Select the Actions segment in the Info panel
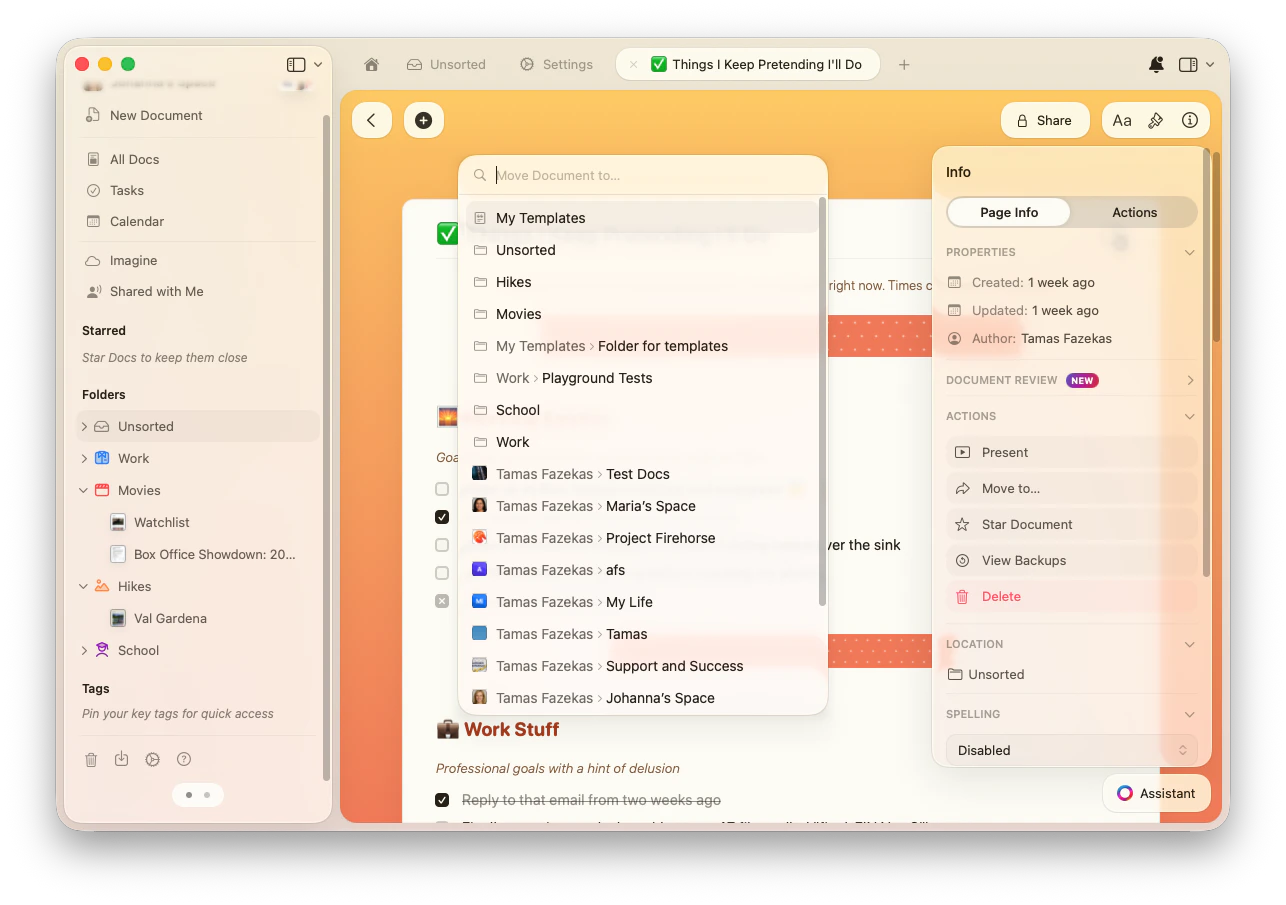This screenshot has height=905, width=1286. tap(1134, 212)
